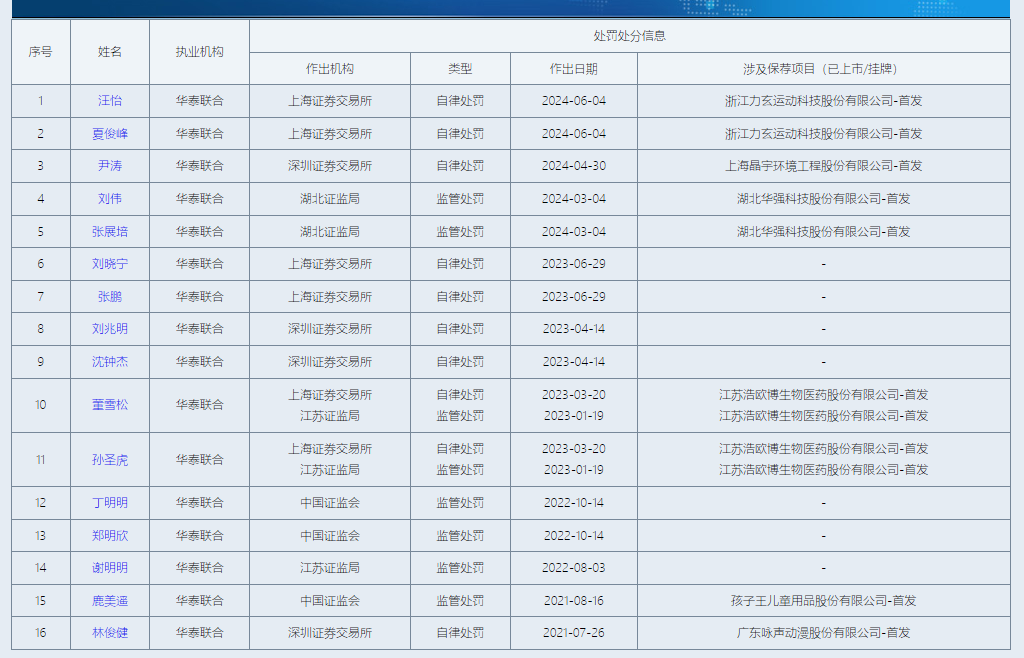The height and width of the screenshot is (658, 1024).
Task: Select date 2024-04-30 in row 3
Action: coord(573,166)
